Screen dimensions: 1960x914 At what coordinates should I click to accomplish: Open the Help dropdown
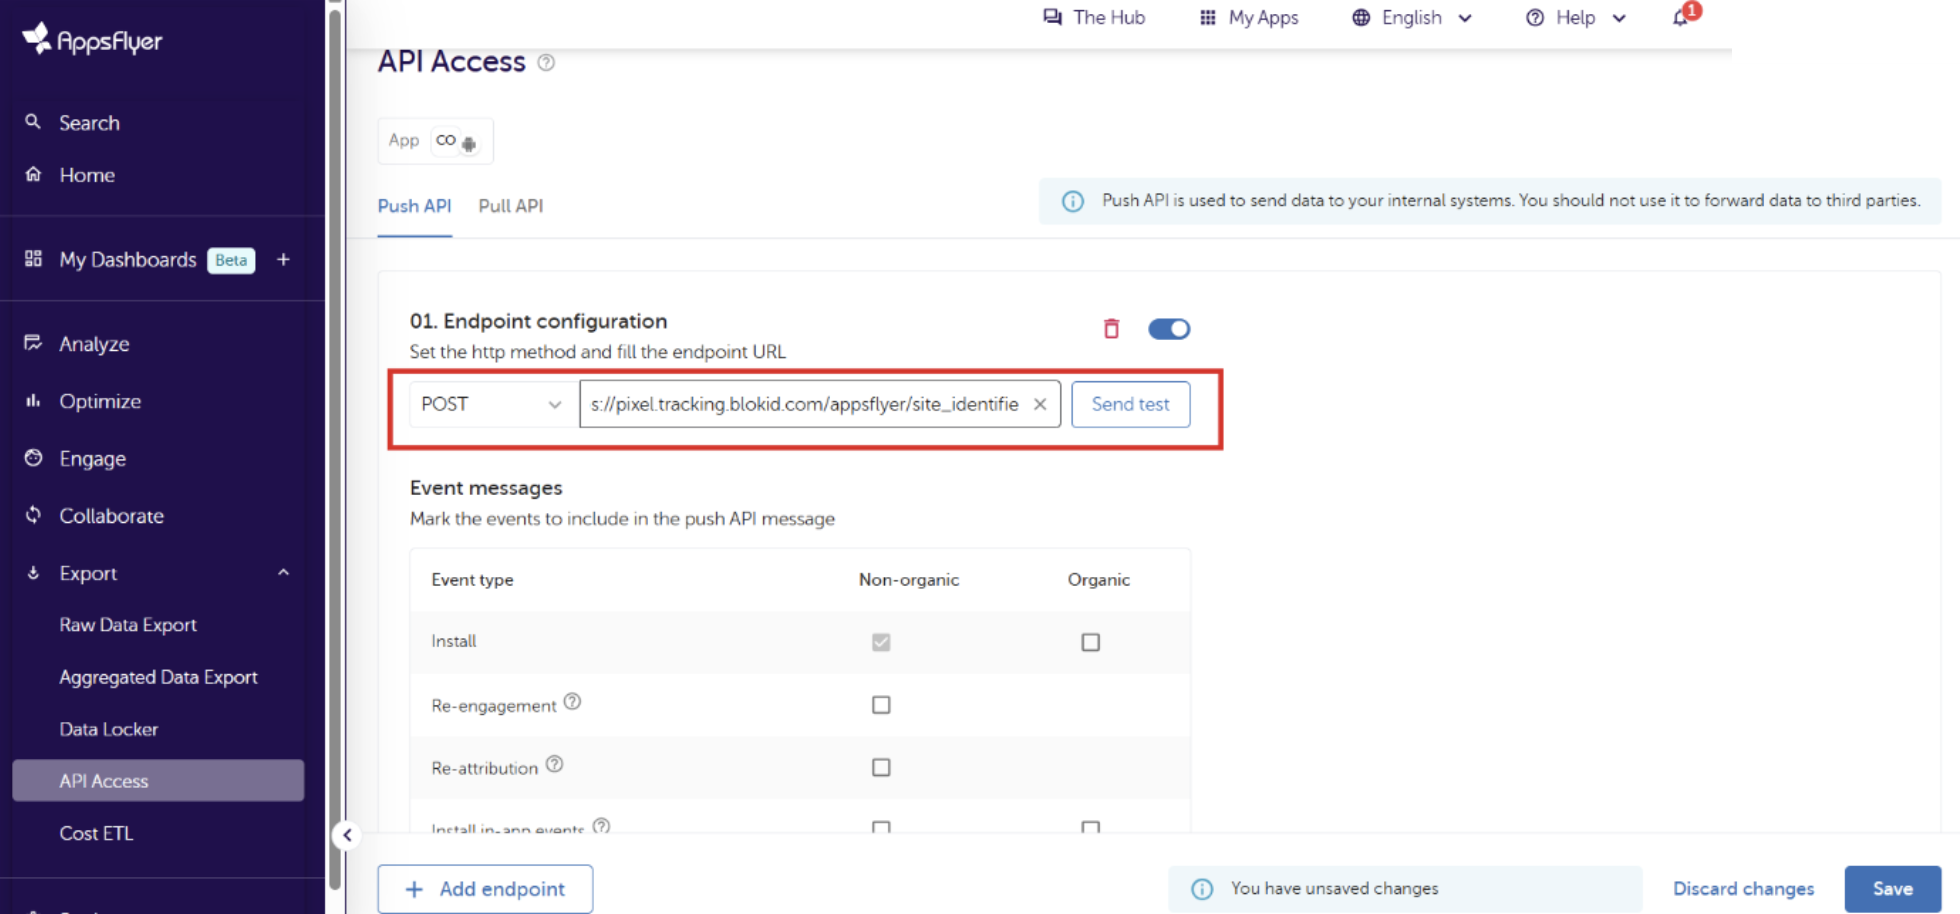point(1576,17)
